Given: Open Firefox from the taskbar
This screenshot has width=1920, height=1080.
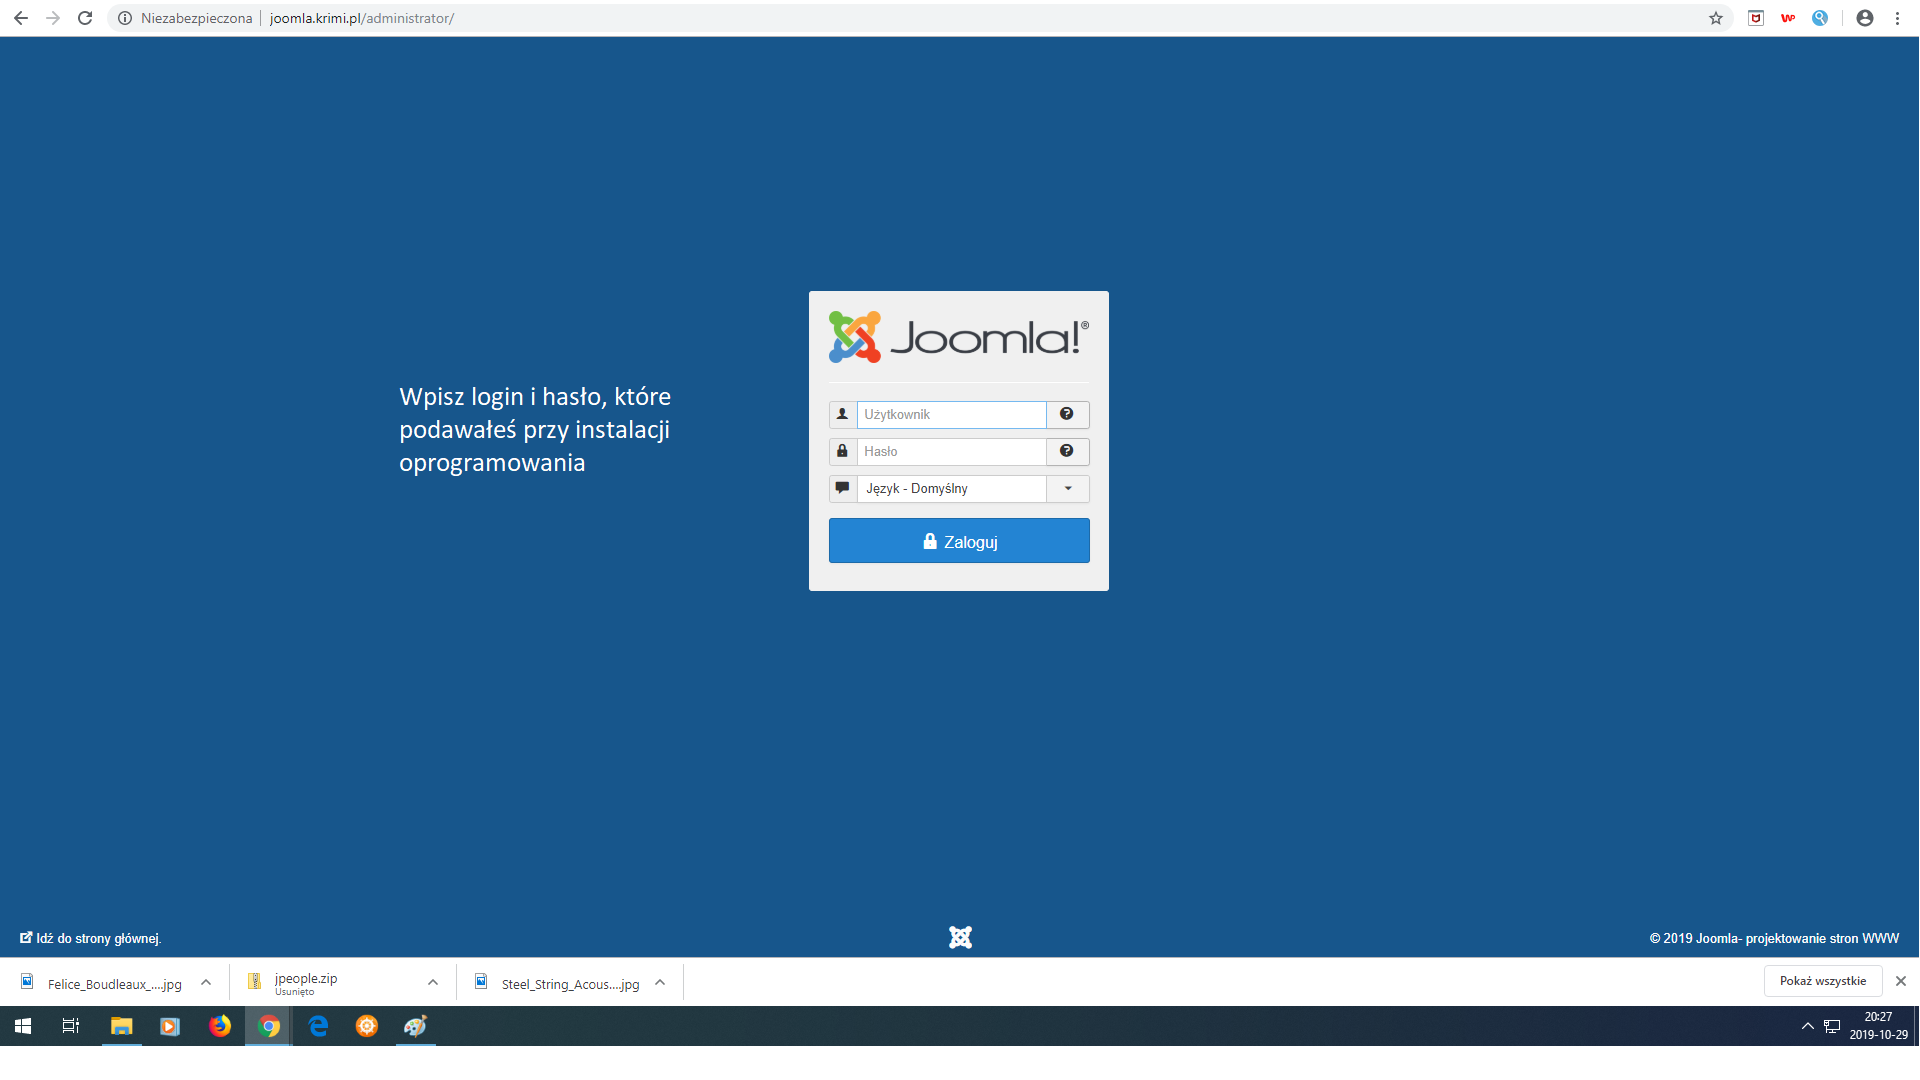Looking at the screenshot, I should (219, 1026).
